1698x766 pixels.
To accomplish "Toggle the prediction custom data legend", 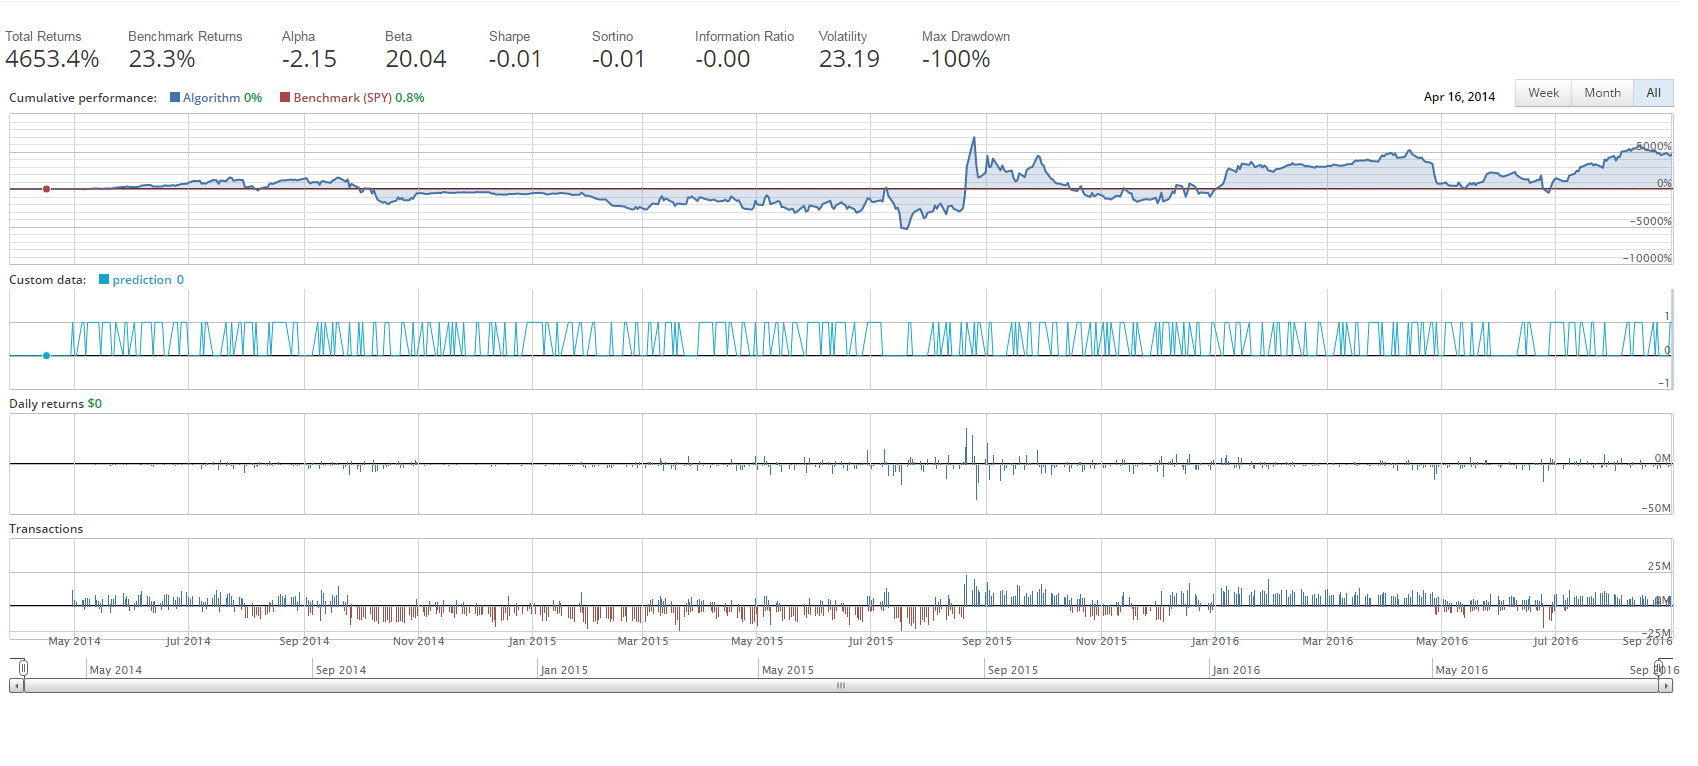I will click(141, 280).
